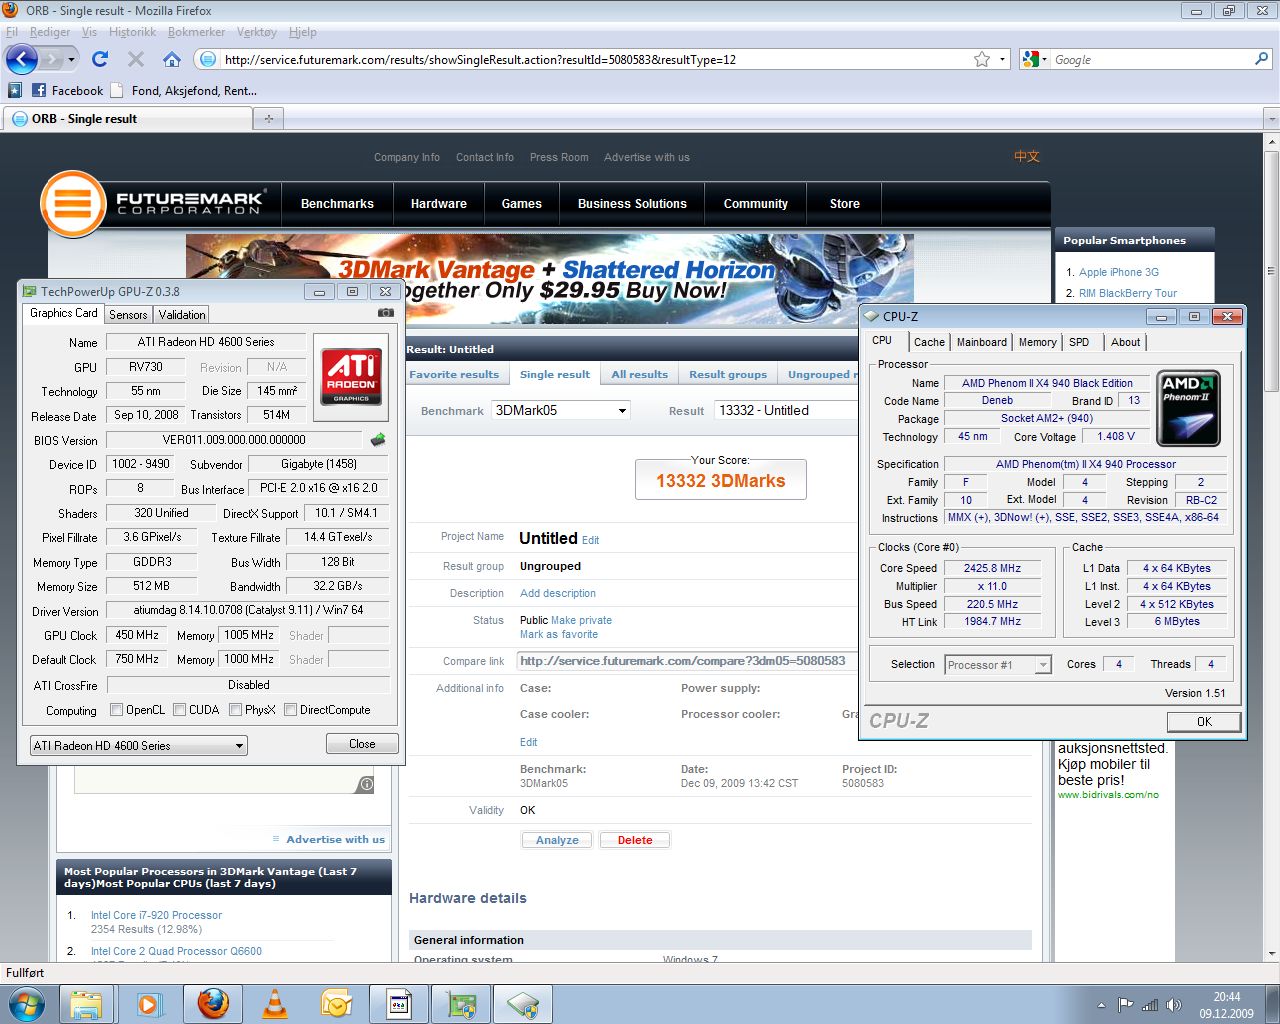Image resolution: width=1280 pixels, height=1024 pixels.
Task: Open URL history dropdown next to star
Action: [x=1003, y=59]
